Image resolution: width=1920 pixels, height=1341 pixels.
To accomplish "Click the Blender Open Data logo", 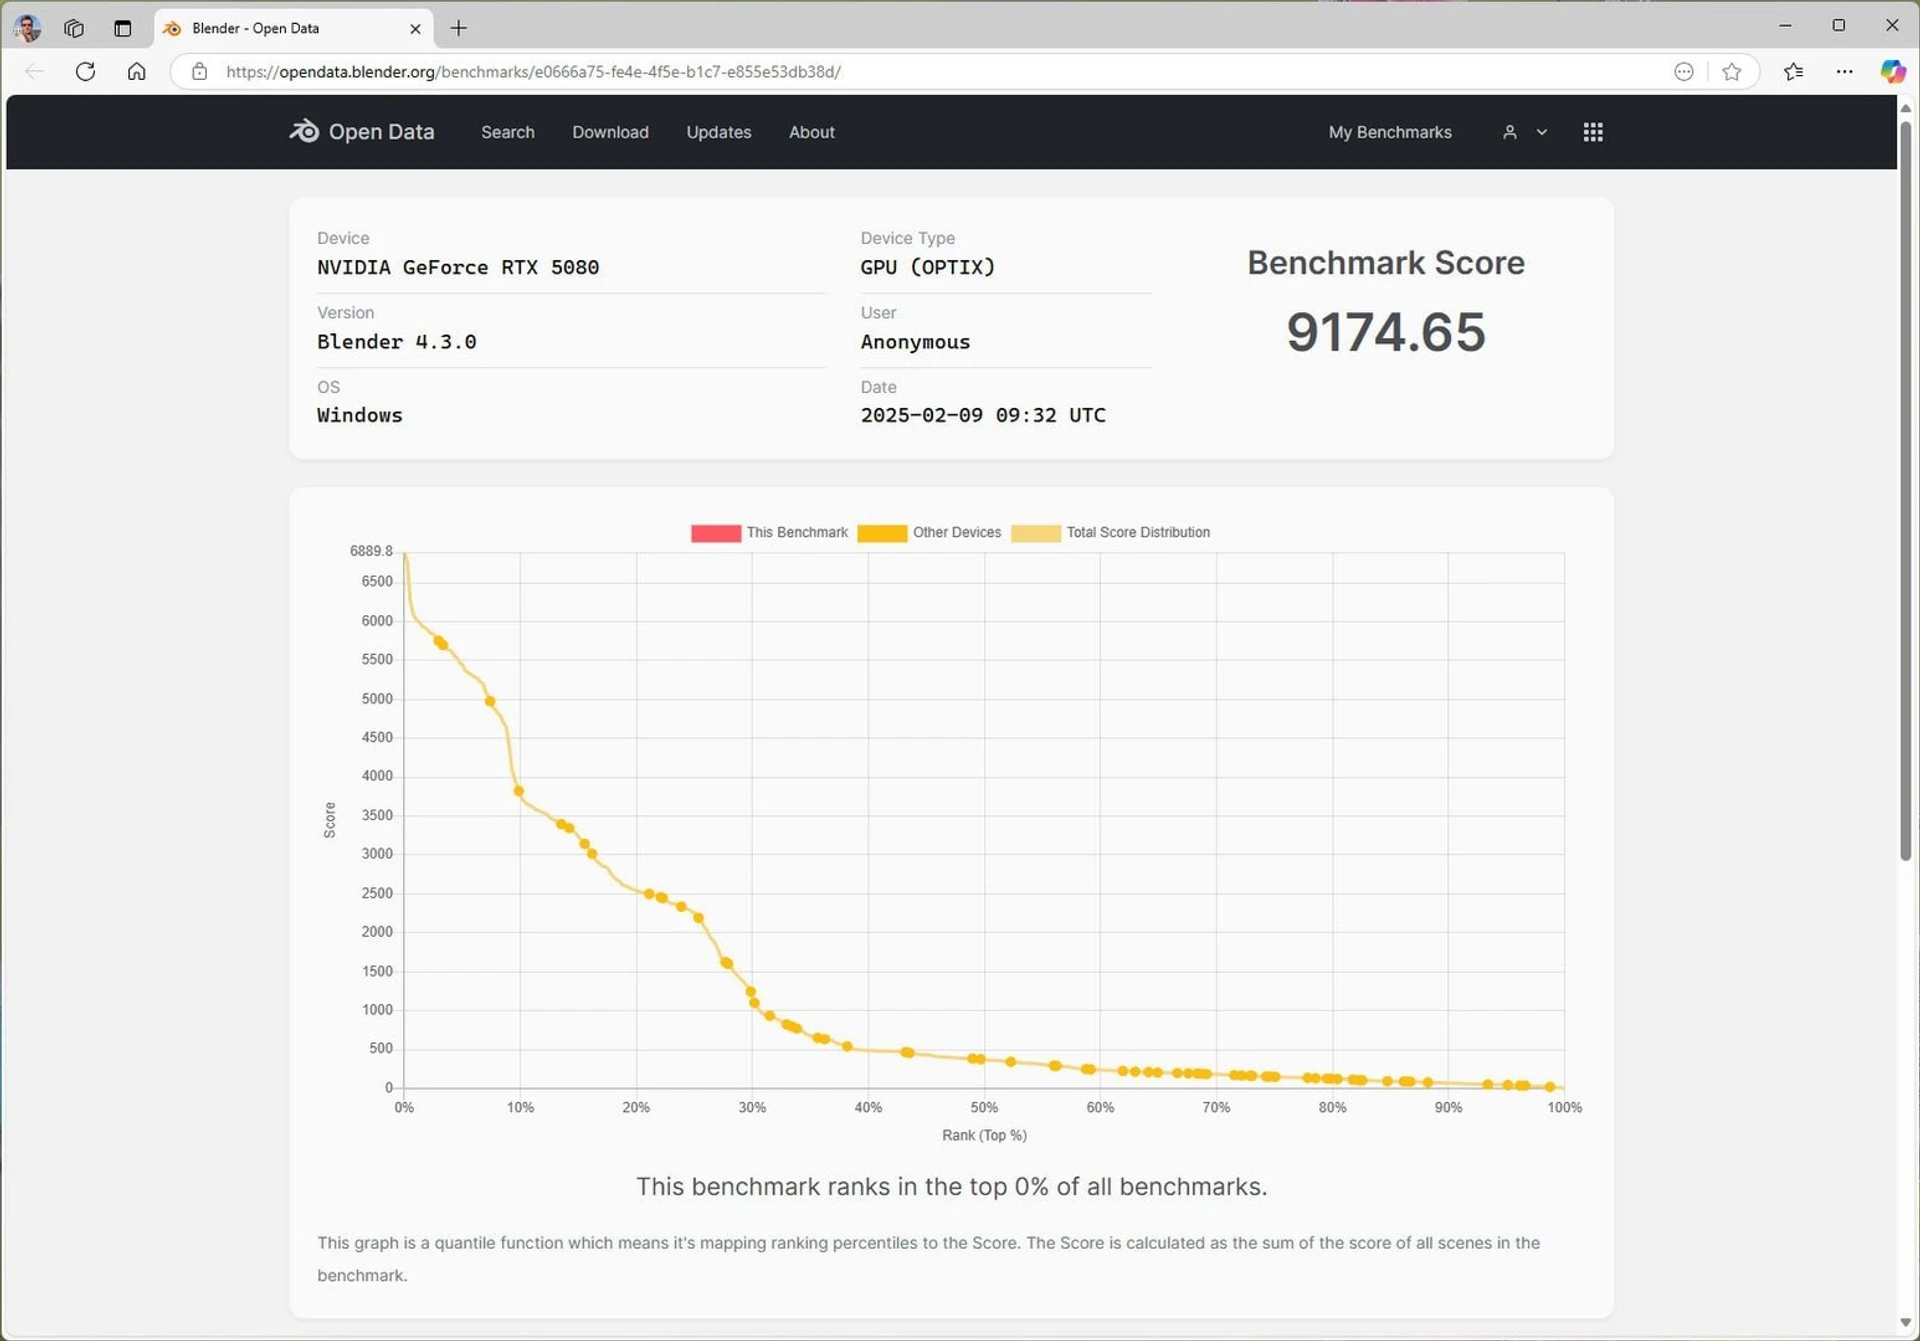I will (362, 132).
